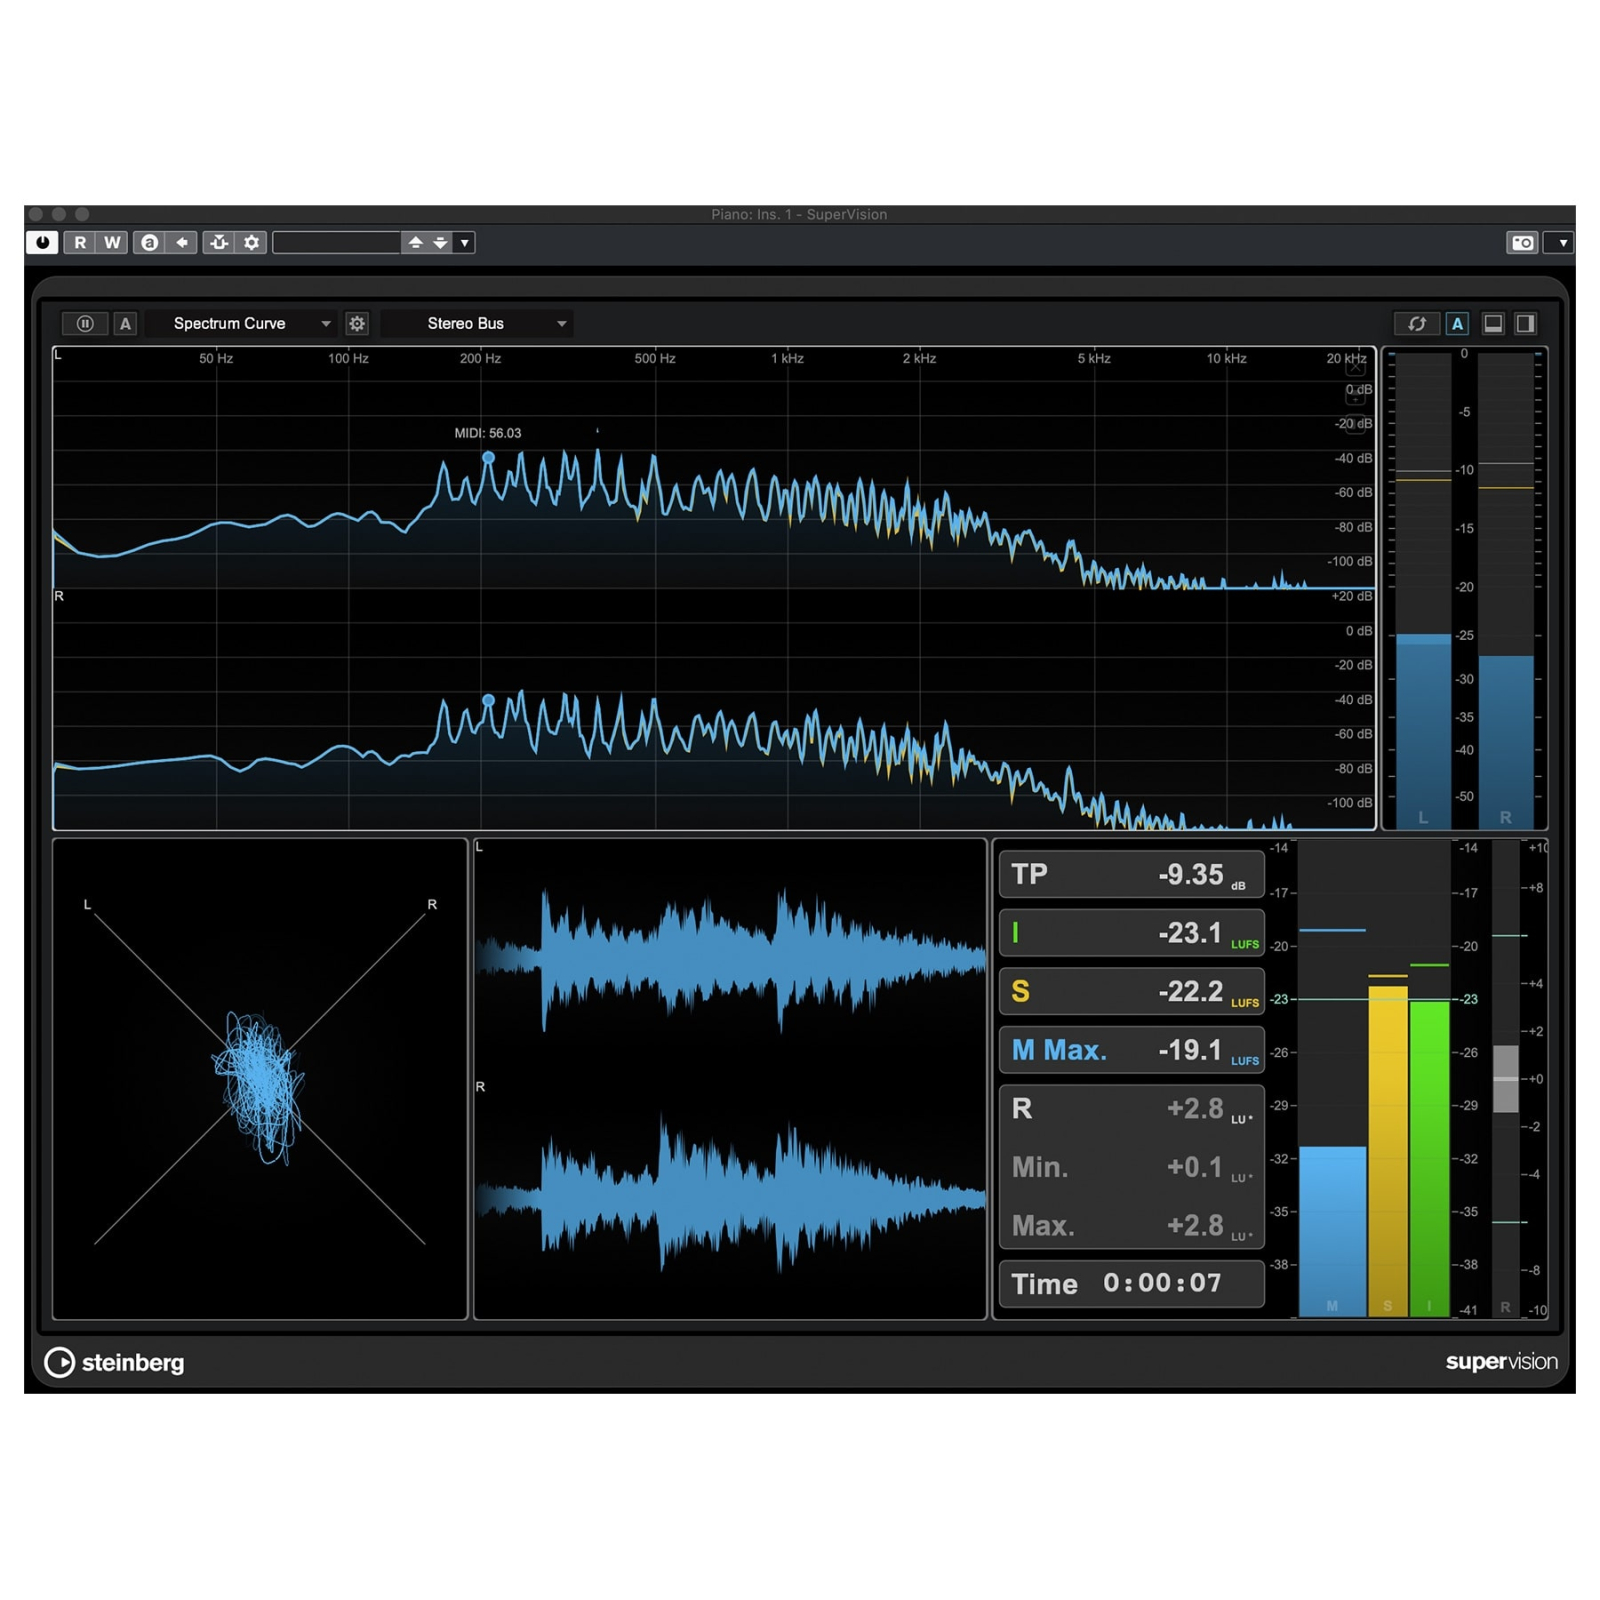Screen dimensions: 1600x1600
Task: Click the A/B comparison 'a' icon
Action: 149,242
